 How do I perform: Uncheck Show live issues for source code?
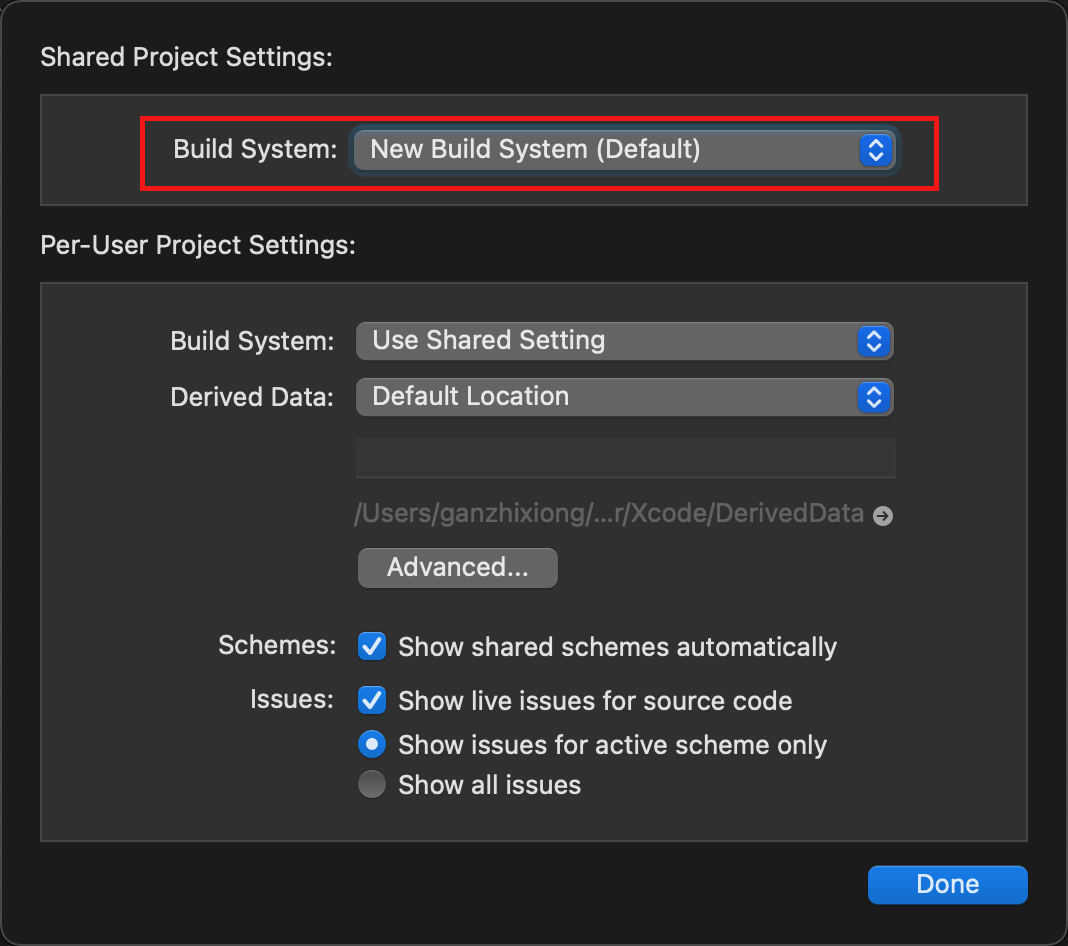[372, 700]
